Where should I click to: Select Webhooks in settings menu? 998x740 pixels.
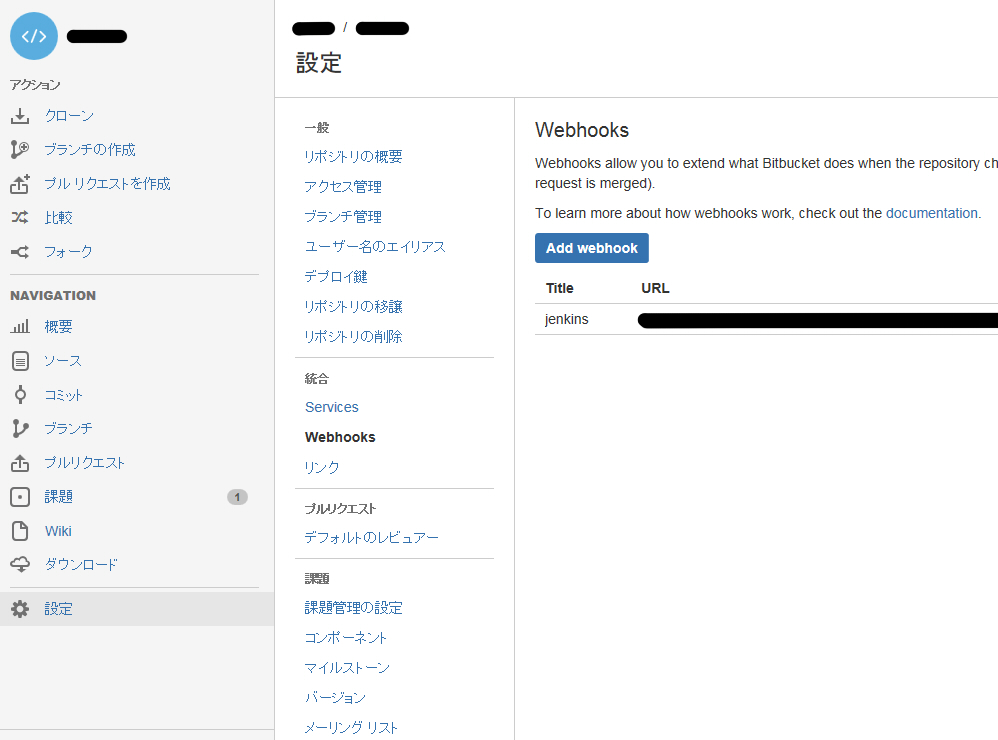pyautogui.click(x=340, y=437)
